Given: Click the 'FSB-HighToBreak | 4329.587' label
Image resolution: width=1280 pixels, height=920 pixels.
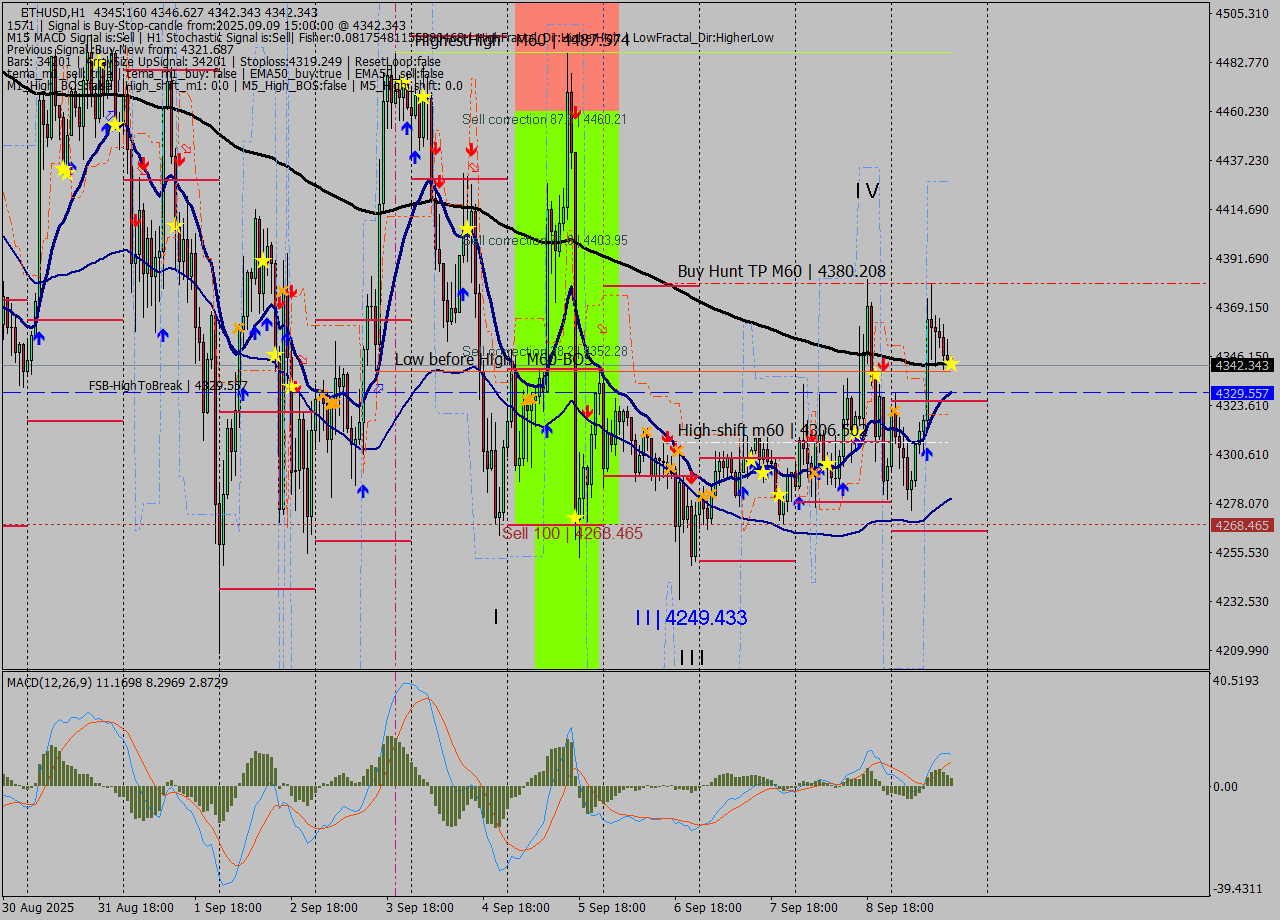Looking at the screenshot, I should [167, 385].
